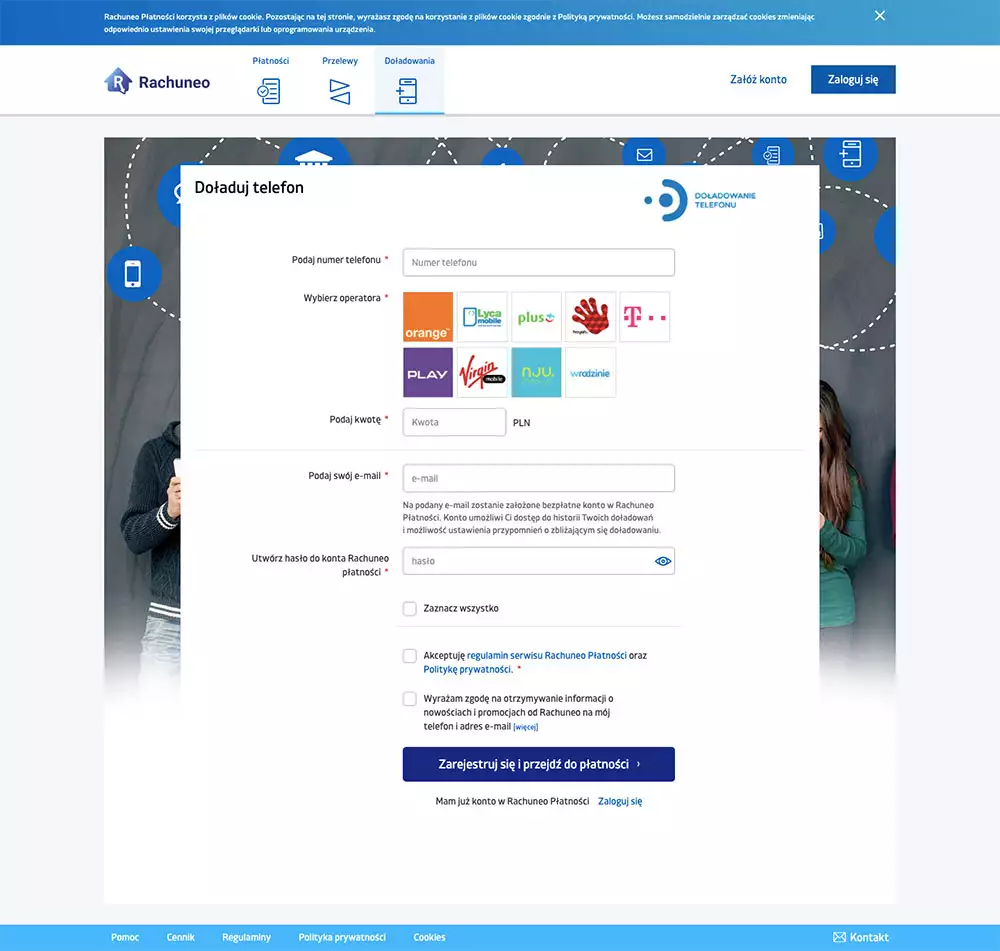Screen dimensions: 1000x951
Task: Select the Lycamobile operator logo
Action: coord(482,315)
